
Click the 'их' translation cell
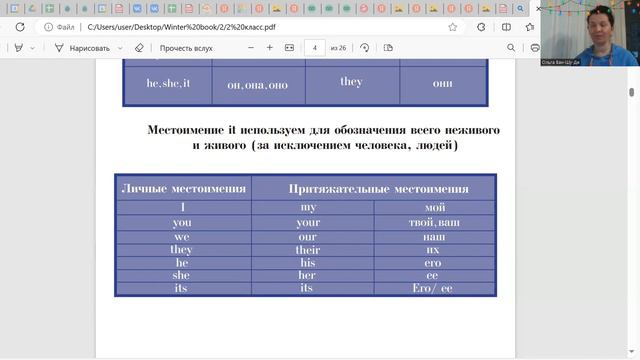[433, 250]
